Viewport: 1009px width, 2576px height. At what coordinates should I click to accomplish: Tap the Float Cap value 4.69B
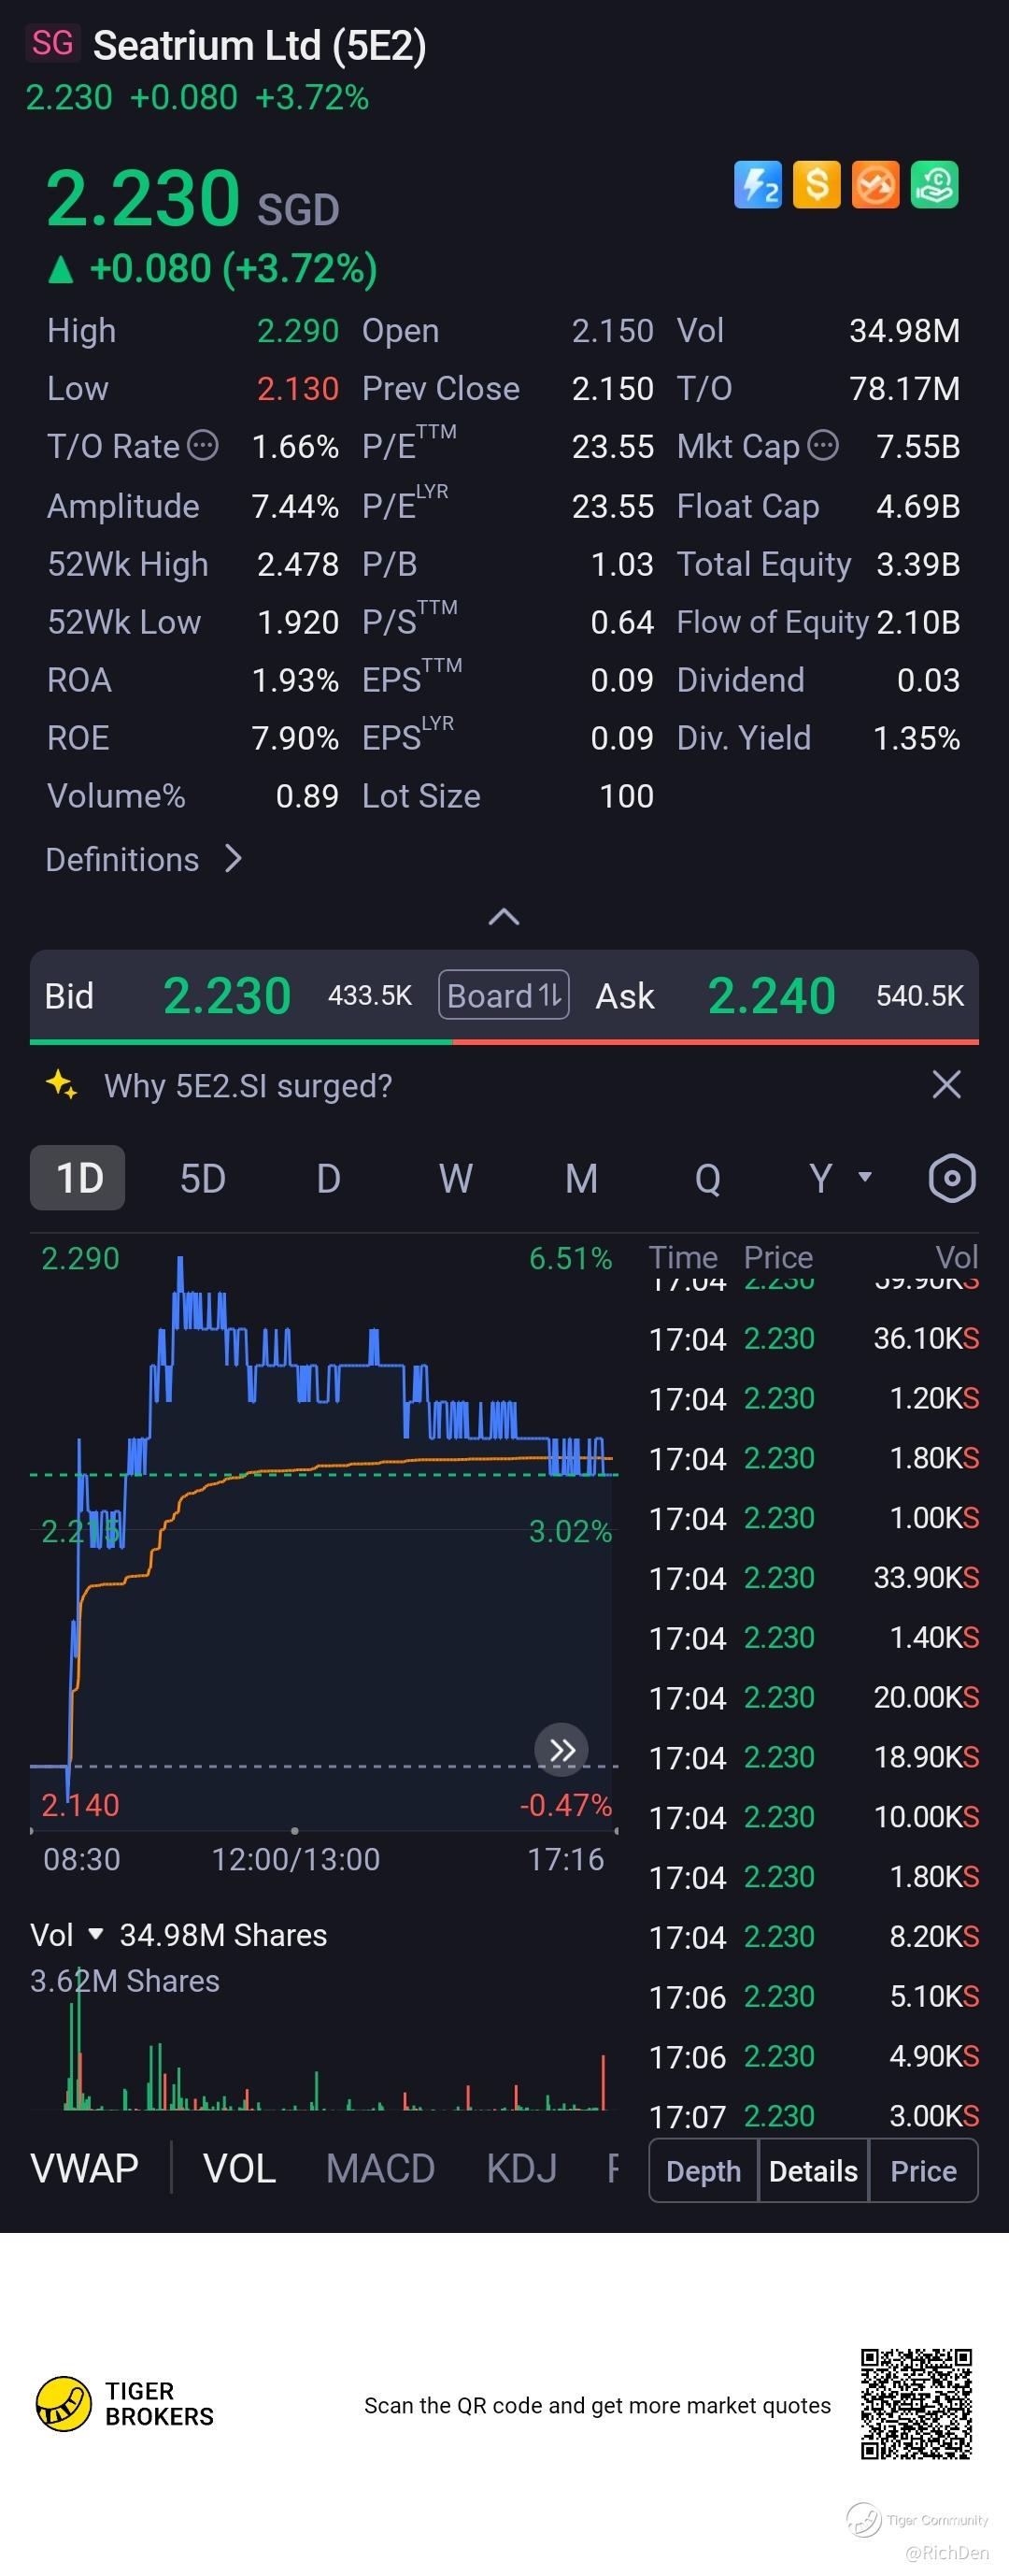pyautogui.click(x=918, y=506)
